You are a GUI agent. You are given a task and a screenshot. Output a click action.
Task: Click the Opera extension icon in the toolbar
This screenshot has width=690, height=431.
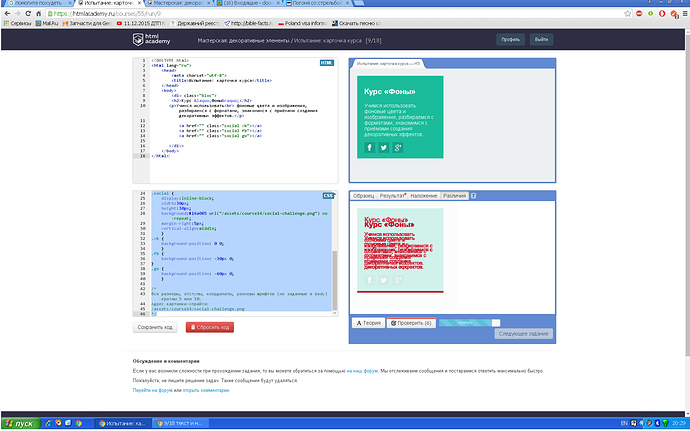click(x=662, y=14)
